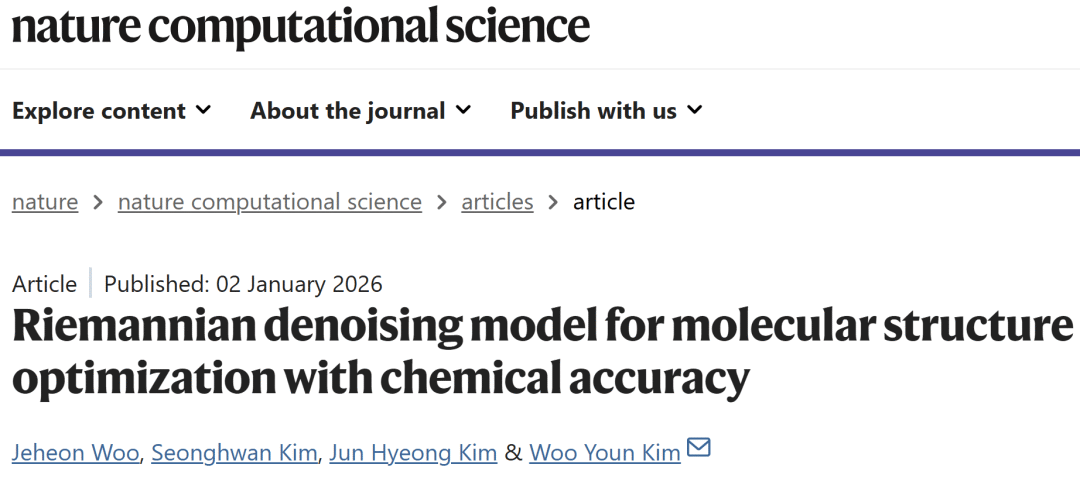Click the arrow separator after nature breadcrumb
Image resolution: width=1080 pixels, height=495 pixels.
pyautogui.click(x=98, y=202)
